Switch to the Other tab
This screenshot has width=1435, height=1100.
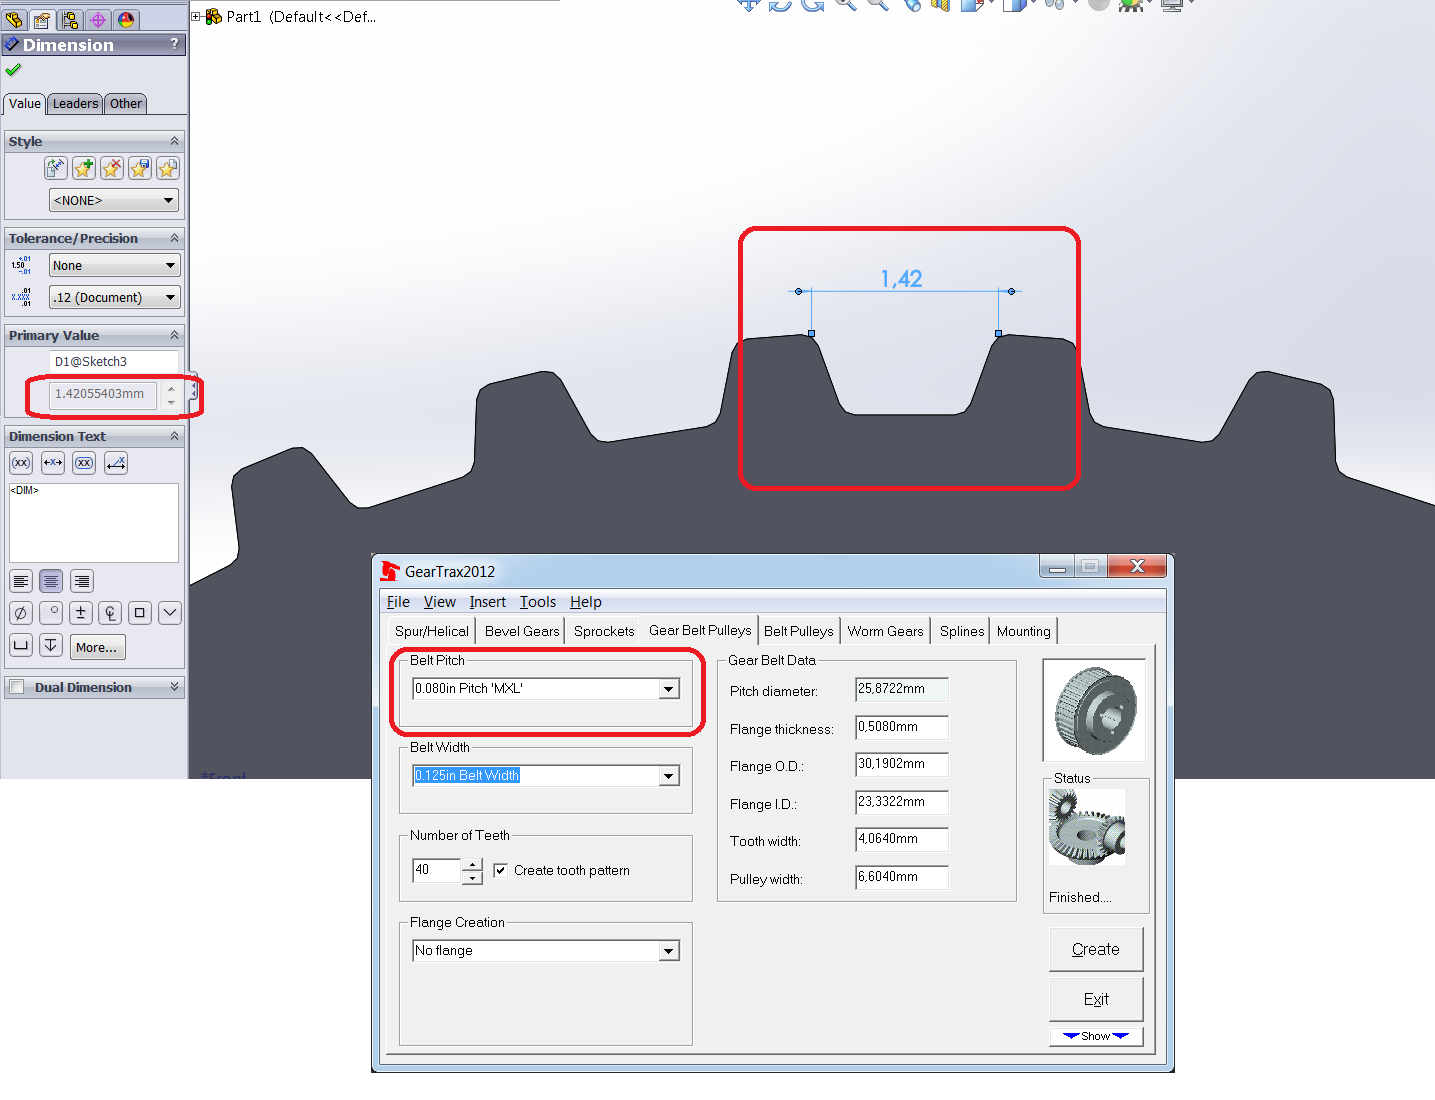pos(126,103)
